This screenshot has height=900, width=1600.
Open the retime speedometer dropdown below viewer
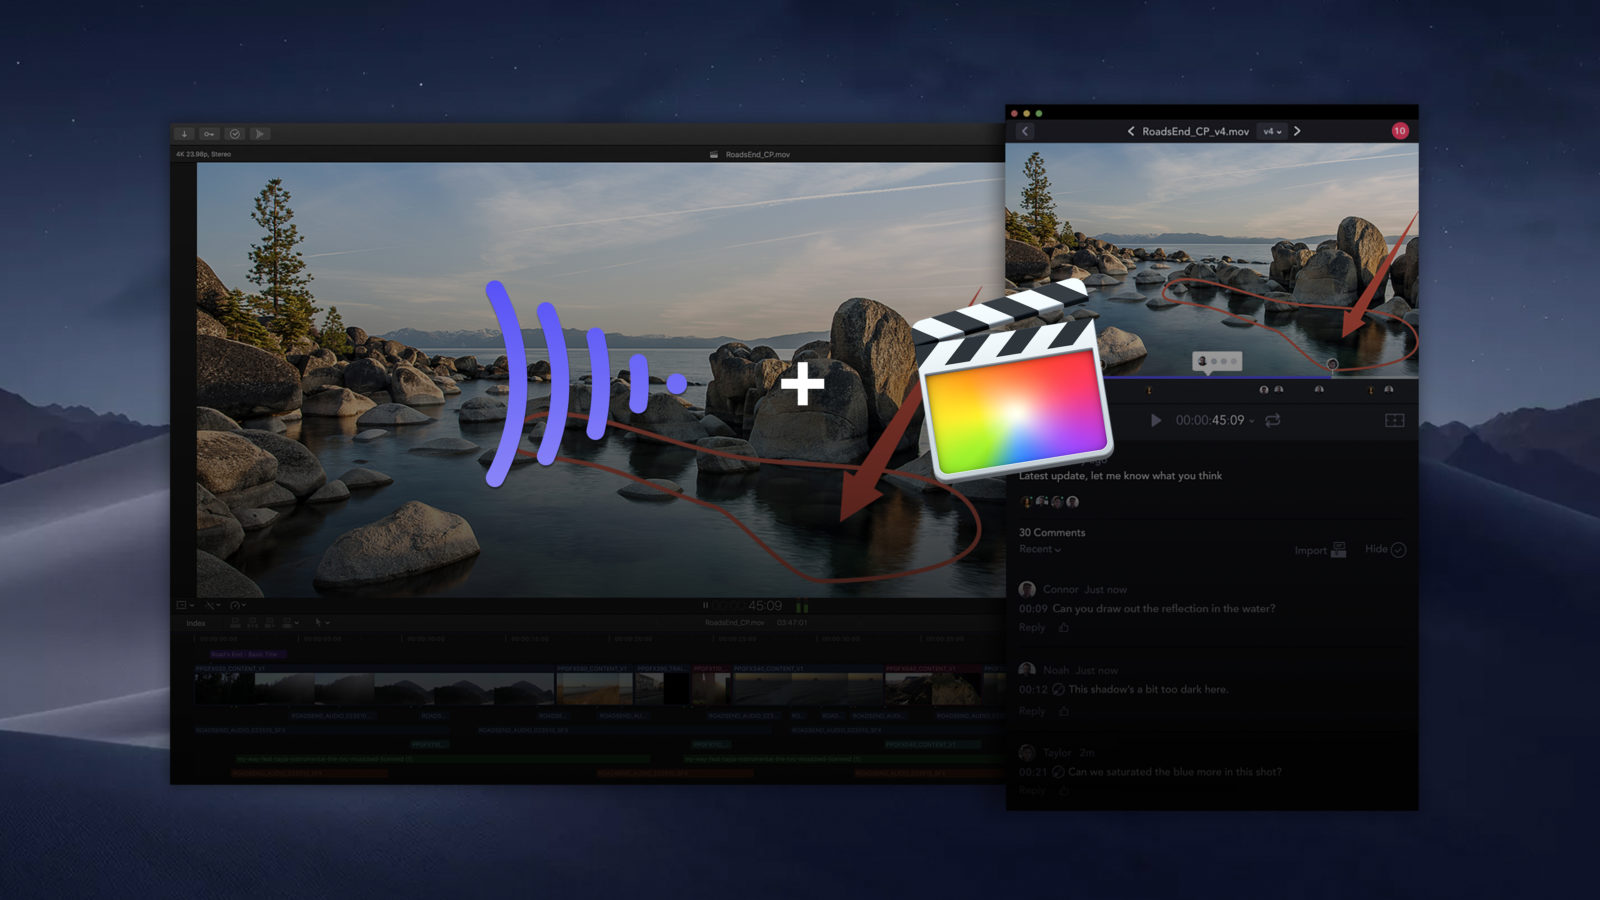(238, 605)
